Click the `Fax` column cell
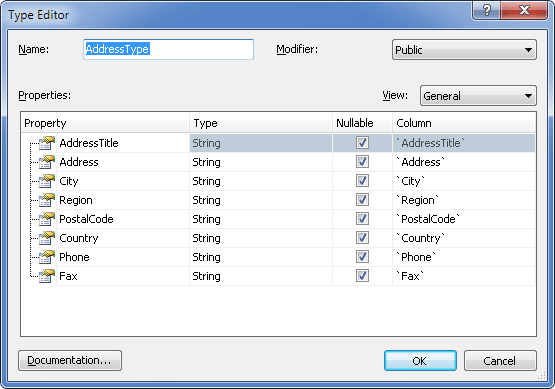555x389 pixels. (x=464, y=276)
